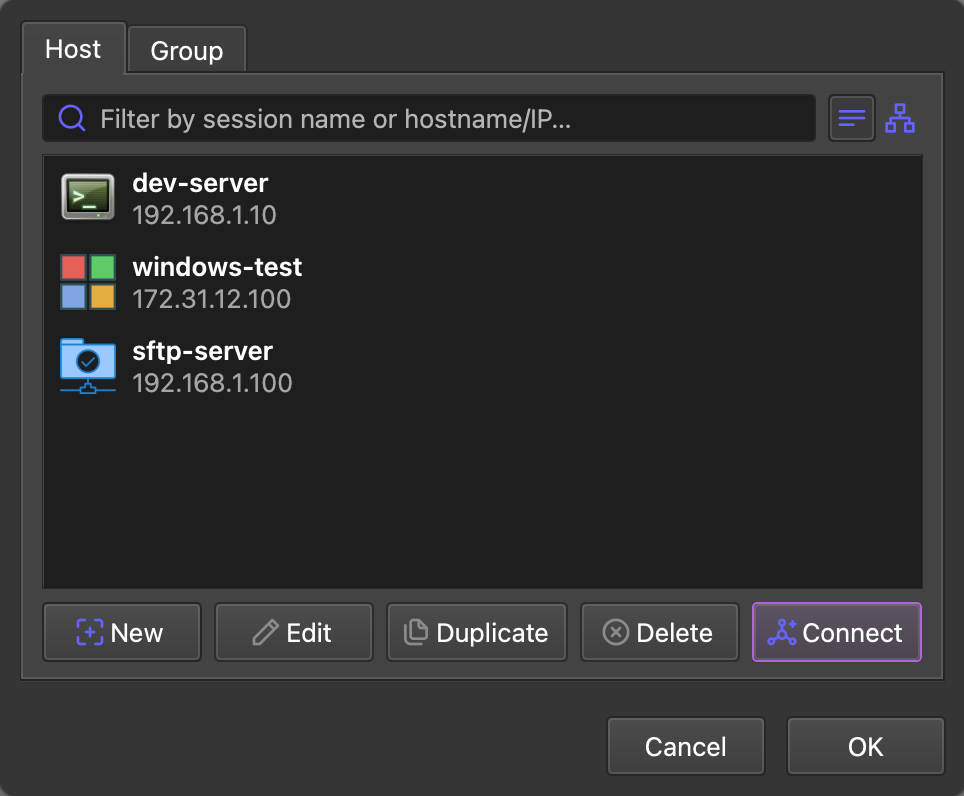Switch to network tree view icon

tap(900, 118)
